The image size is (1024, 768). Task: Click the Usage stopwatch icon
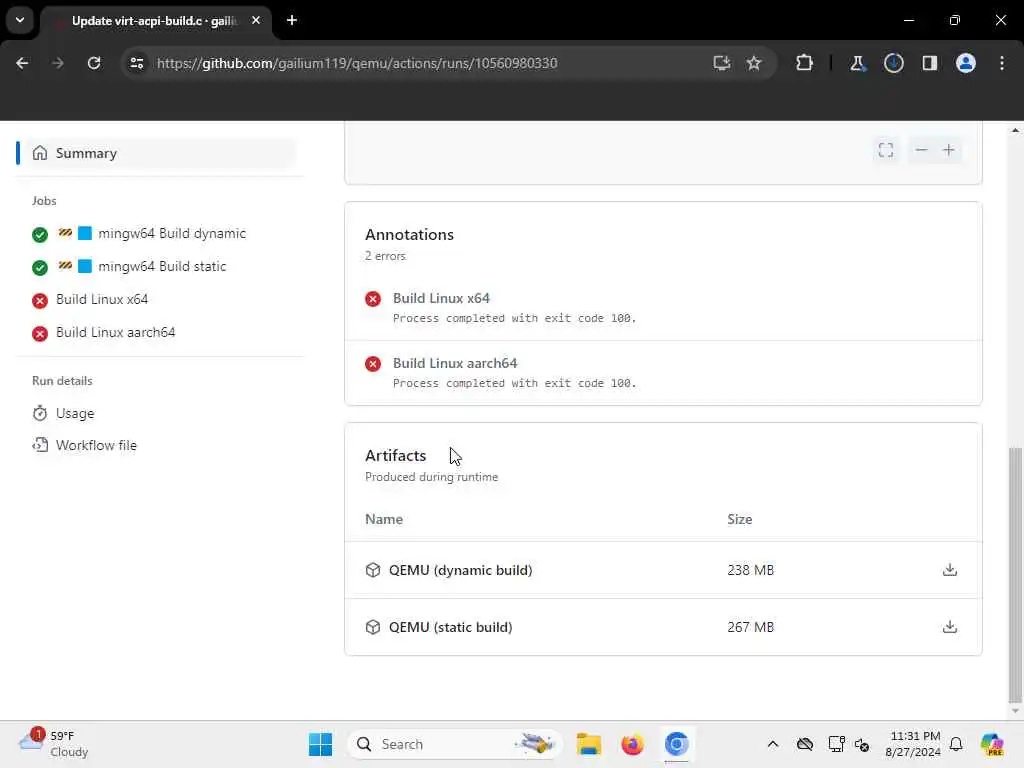[x=40, y=413]
